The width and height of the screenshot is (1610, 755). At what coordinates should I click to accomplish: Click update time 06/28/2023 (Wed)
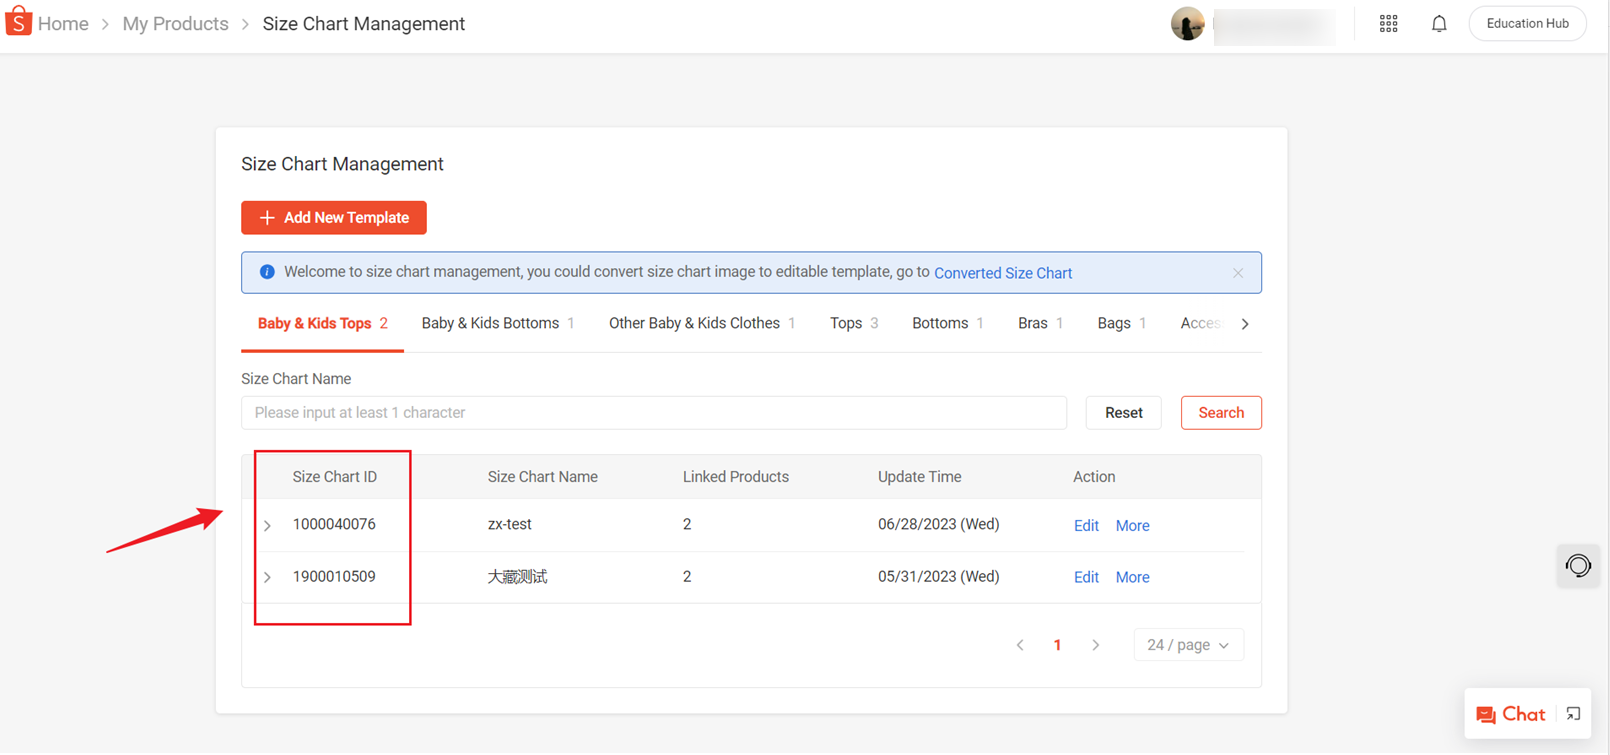[x=938, y=524]
